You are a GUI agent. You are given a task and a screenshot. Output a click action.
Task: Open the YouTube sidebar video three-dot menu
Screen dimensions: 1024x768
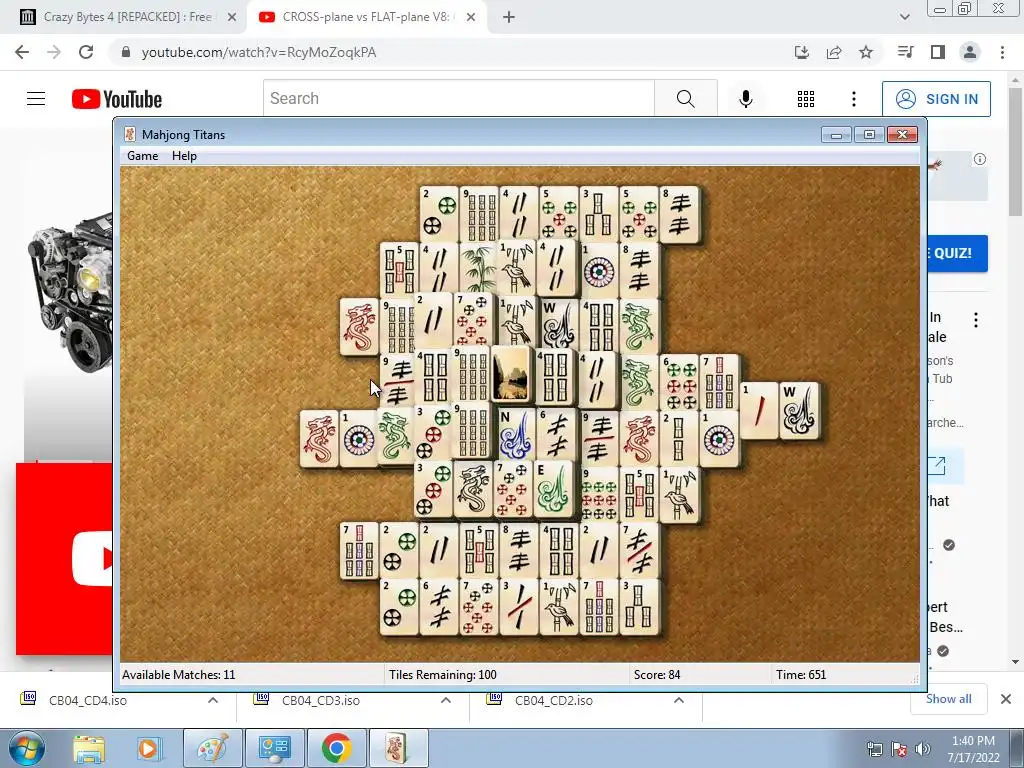point(976,320)
